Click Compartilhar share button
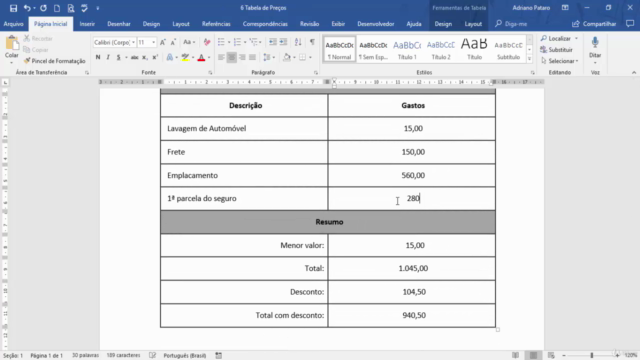 tap(594, 24)
